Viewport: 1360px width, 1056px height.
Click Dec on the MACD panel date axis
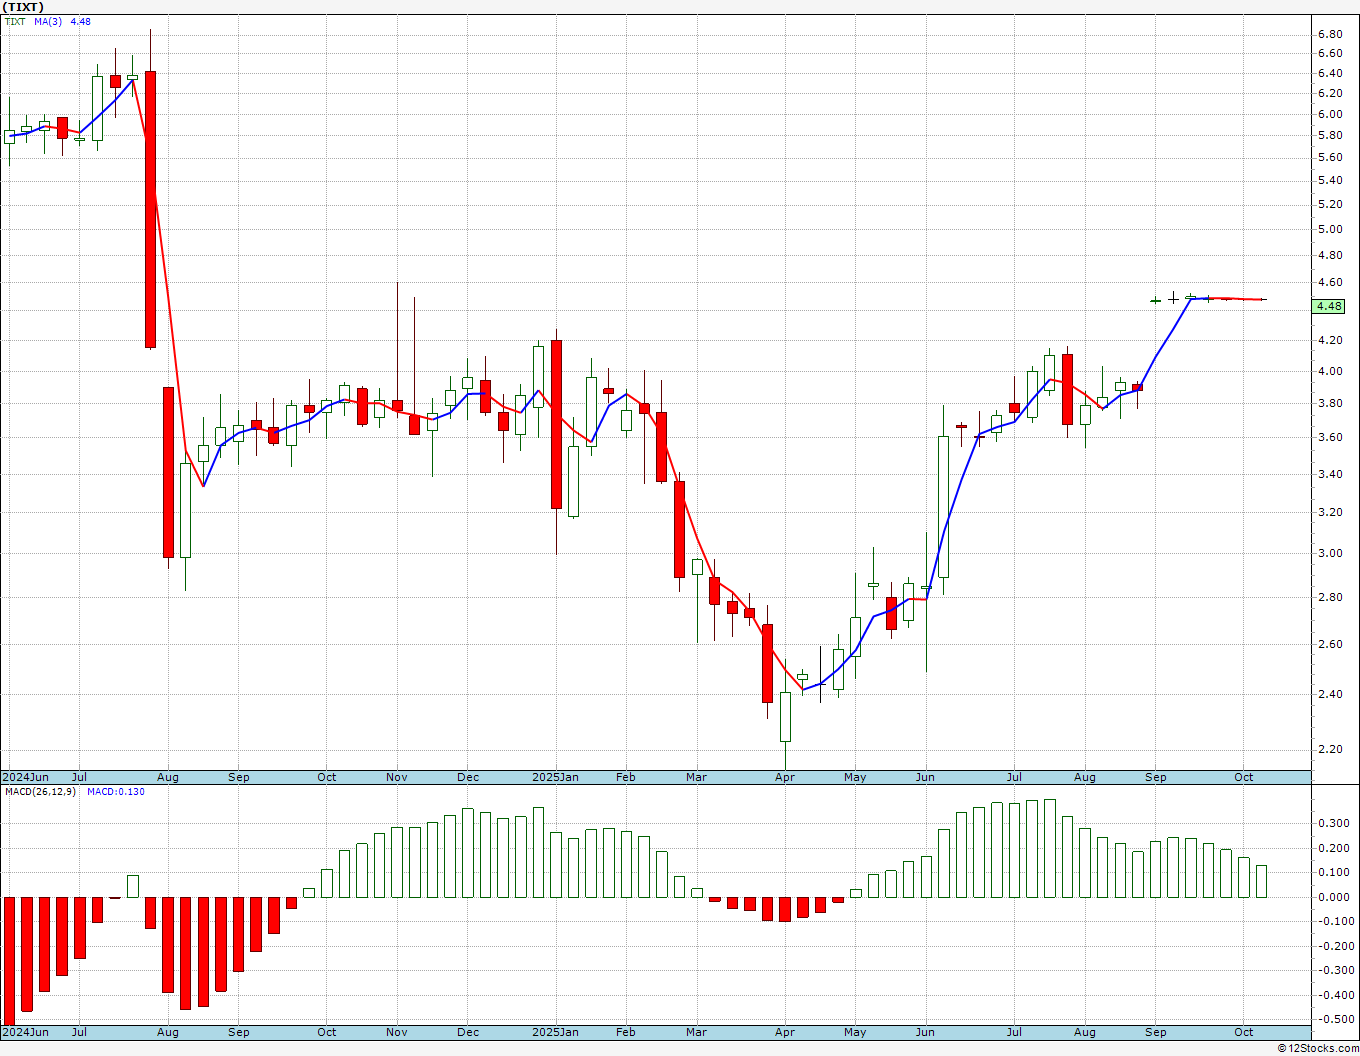click(x=468, y=1032)
